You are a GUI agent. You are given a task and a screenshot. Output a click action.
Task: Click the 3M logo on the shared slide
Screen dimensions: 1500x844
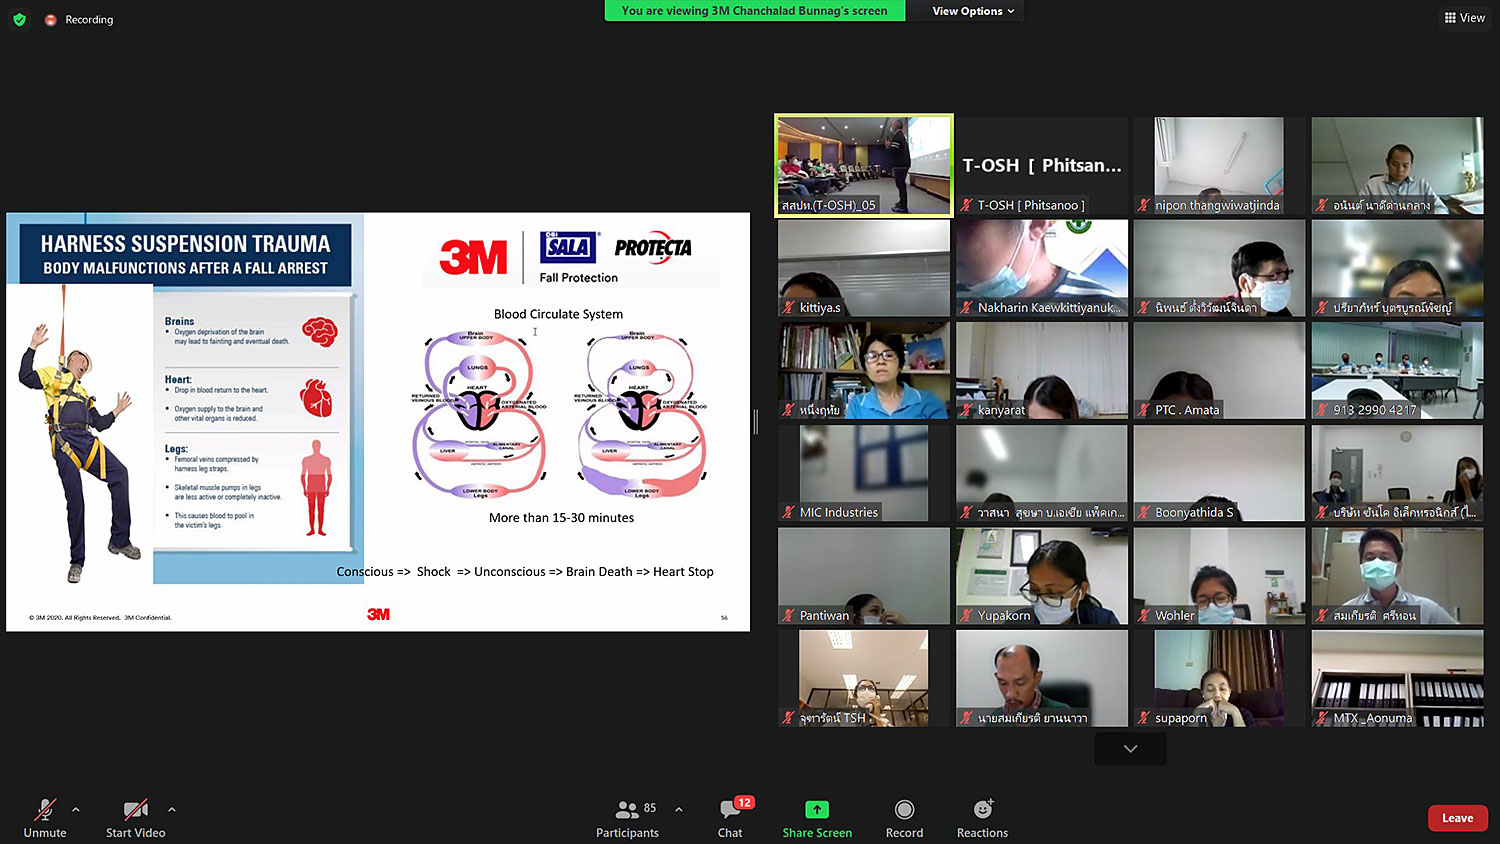tap(473, 257)
